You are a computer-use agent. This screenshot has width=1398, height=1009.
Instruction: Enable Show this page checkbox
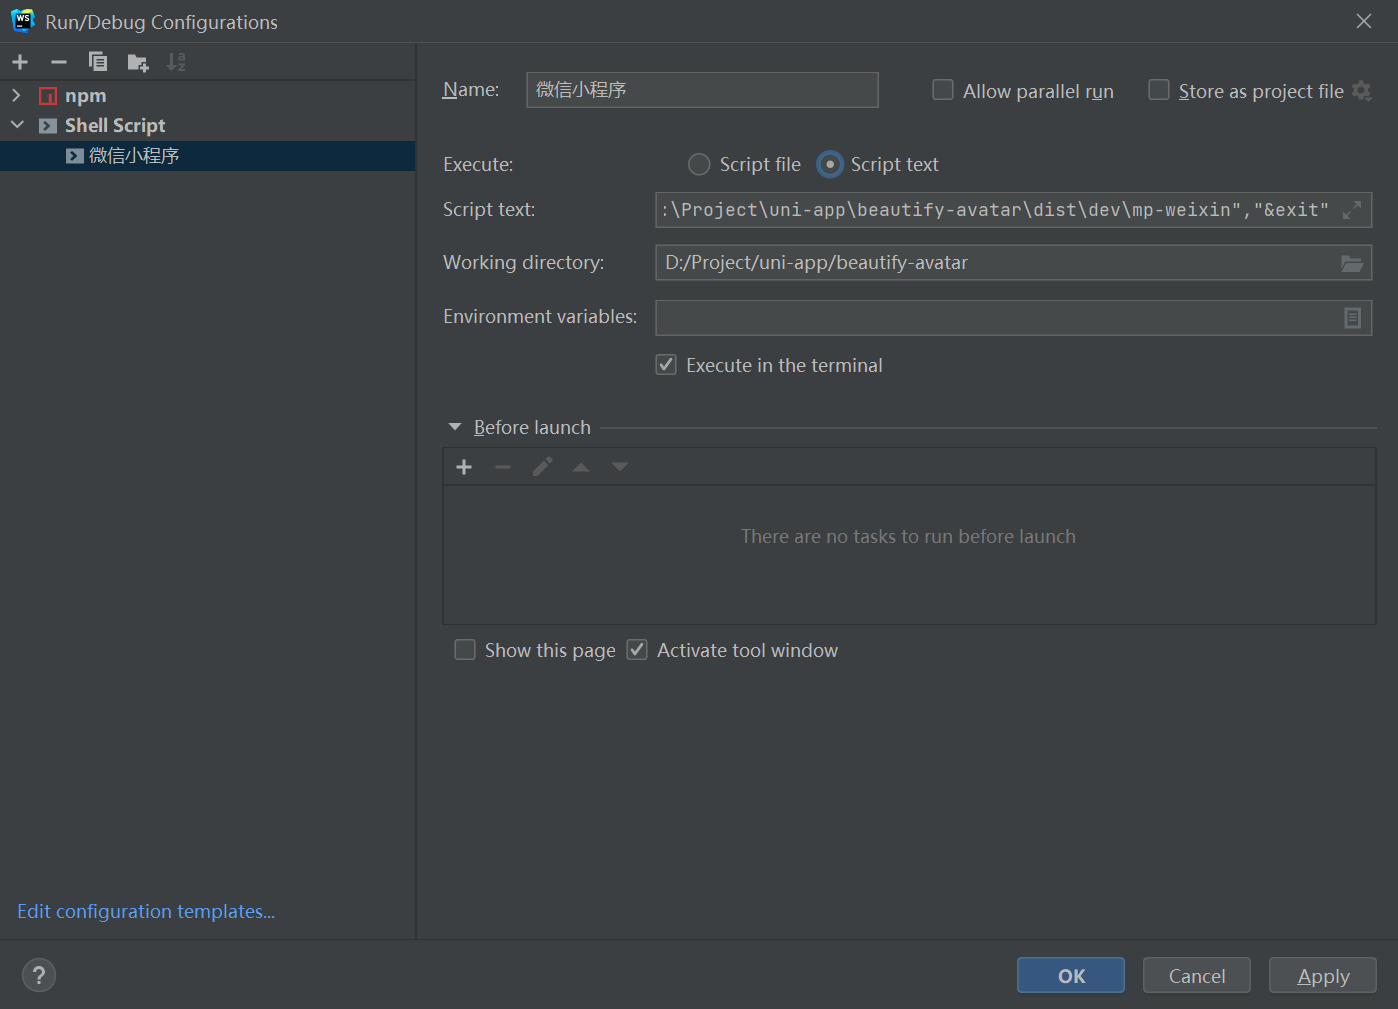tap(465, 650)
